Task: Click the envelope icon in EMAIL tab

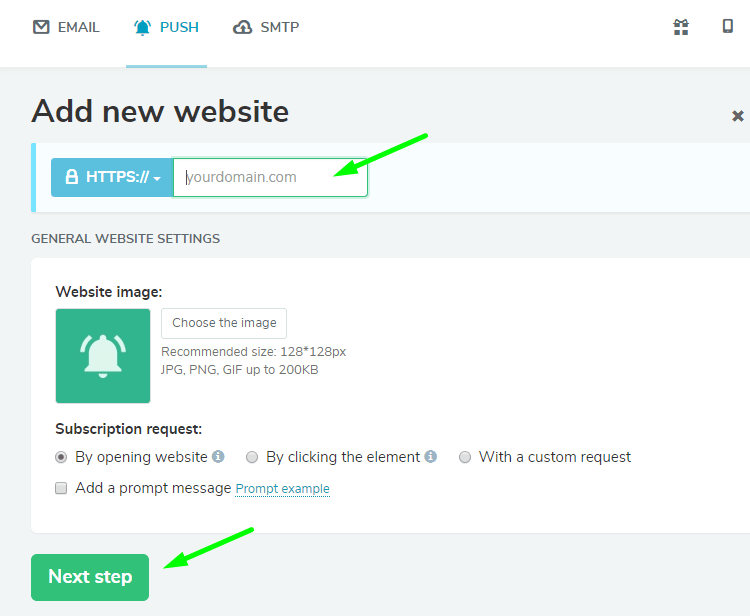Action: 41,27
